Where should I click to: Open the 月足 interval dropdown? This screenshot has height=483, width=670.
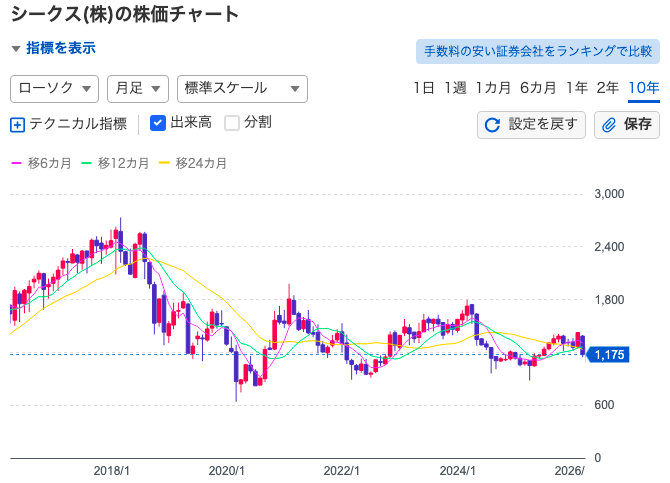(137, 89)
